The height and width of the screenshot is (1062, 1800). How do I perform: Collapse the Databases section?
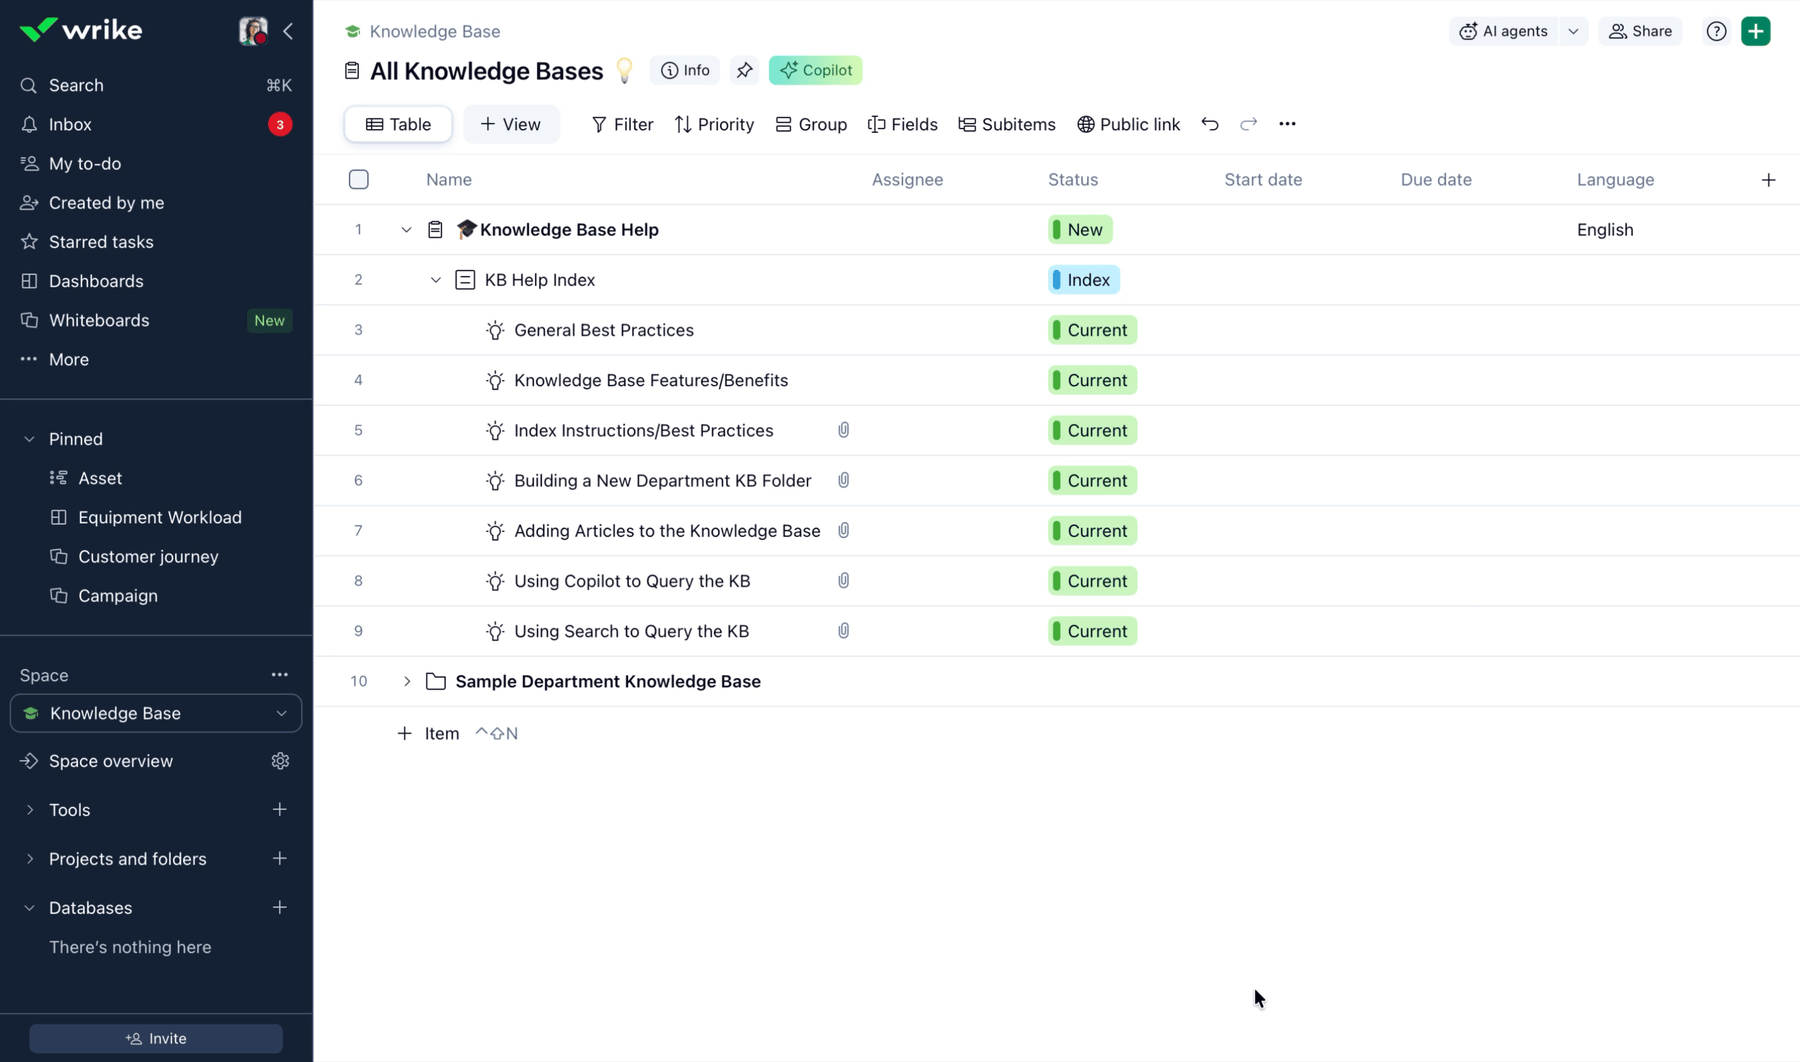coord(29,908)
